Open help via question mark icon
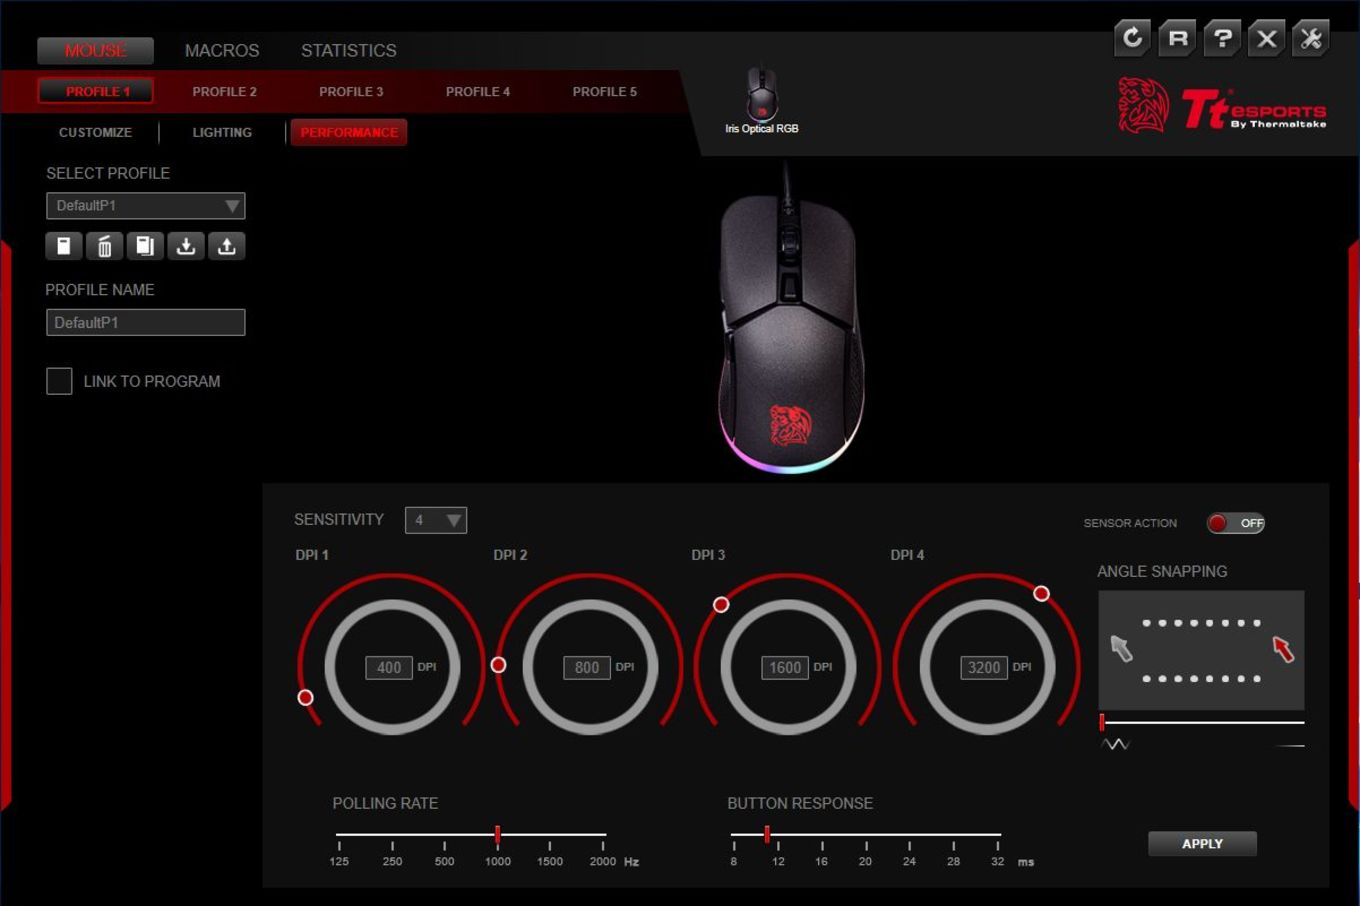Viewport: 1360px width, 906px height. (x=1222, y=38)
